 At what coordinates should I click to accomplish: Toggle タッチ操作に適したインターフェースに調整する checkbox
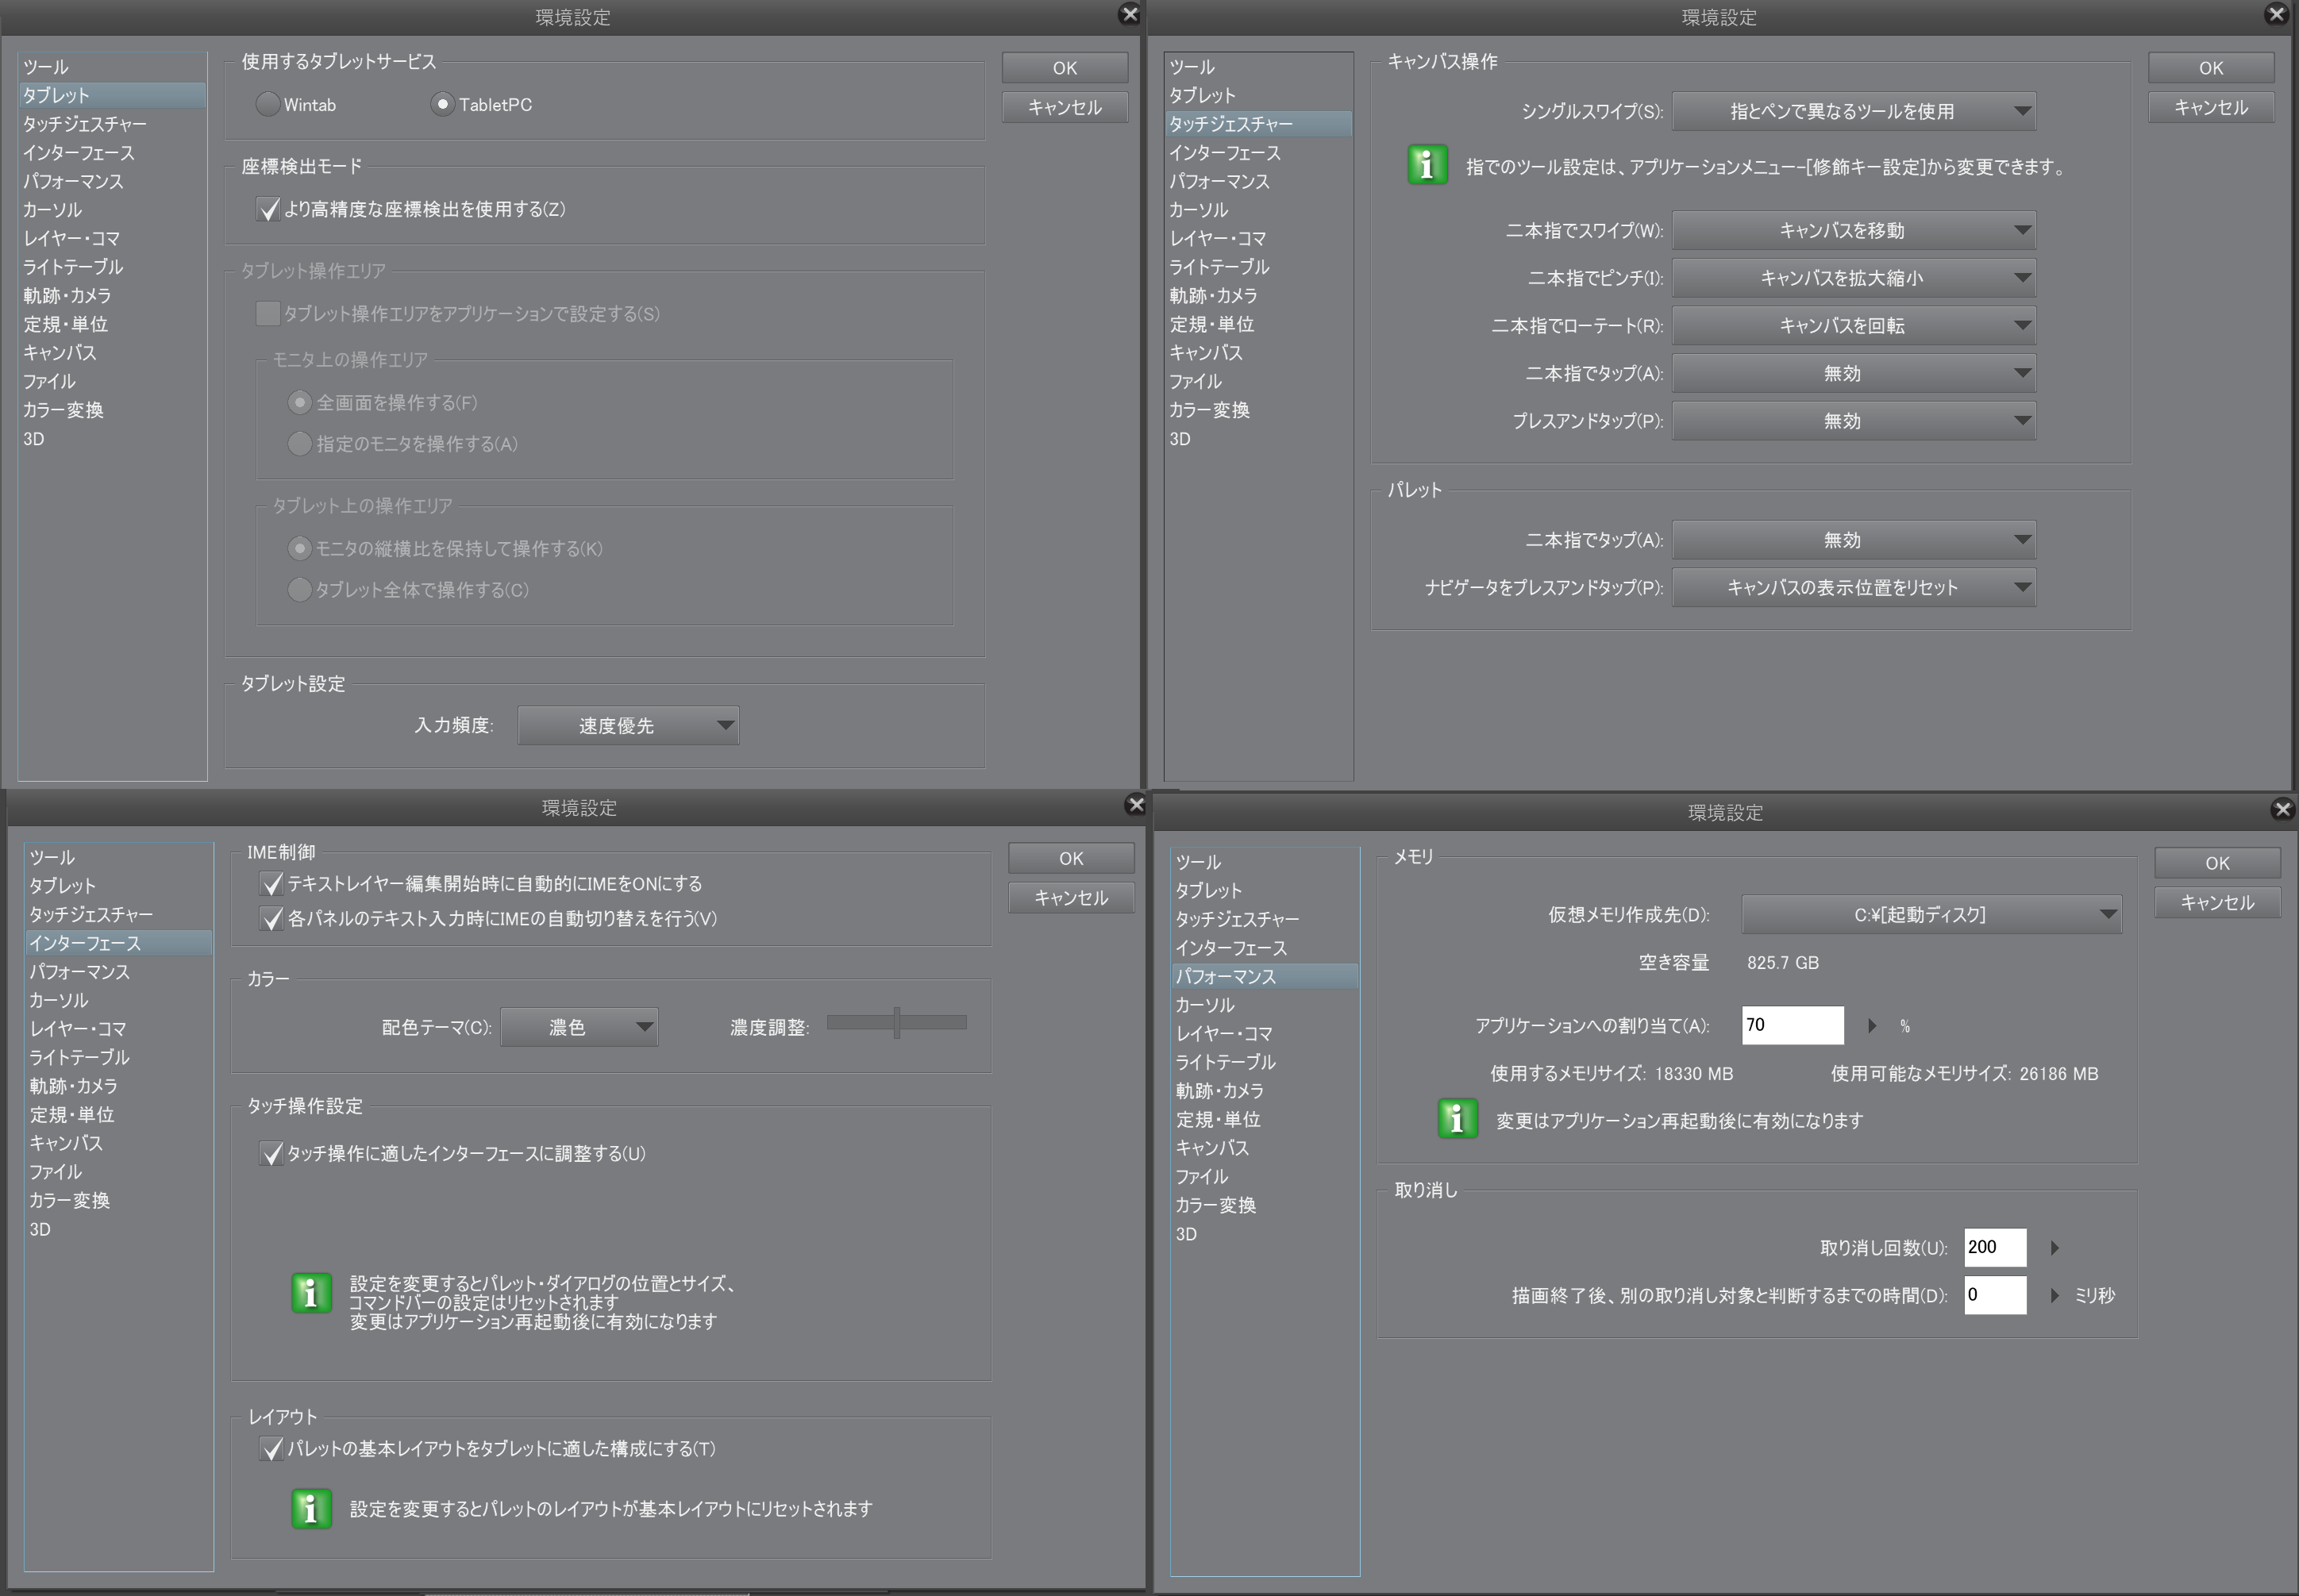pyautogui.click(x=271, y=1153)
